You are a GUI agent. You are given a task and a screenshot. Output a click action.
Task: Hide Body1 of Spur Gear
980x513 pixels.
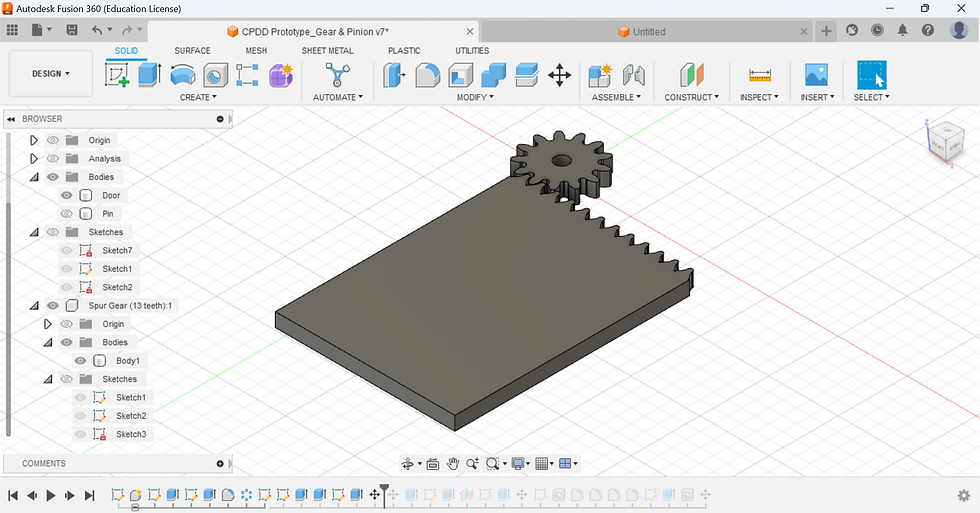[80, 361]
